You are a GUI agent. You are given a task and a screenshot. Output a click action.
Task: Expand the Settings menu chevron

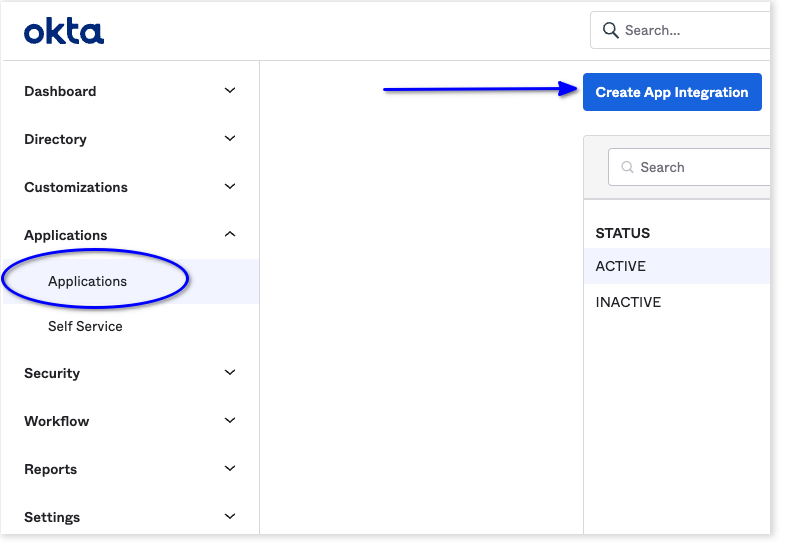[x=230, y=517]
